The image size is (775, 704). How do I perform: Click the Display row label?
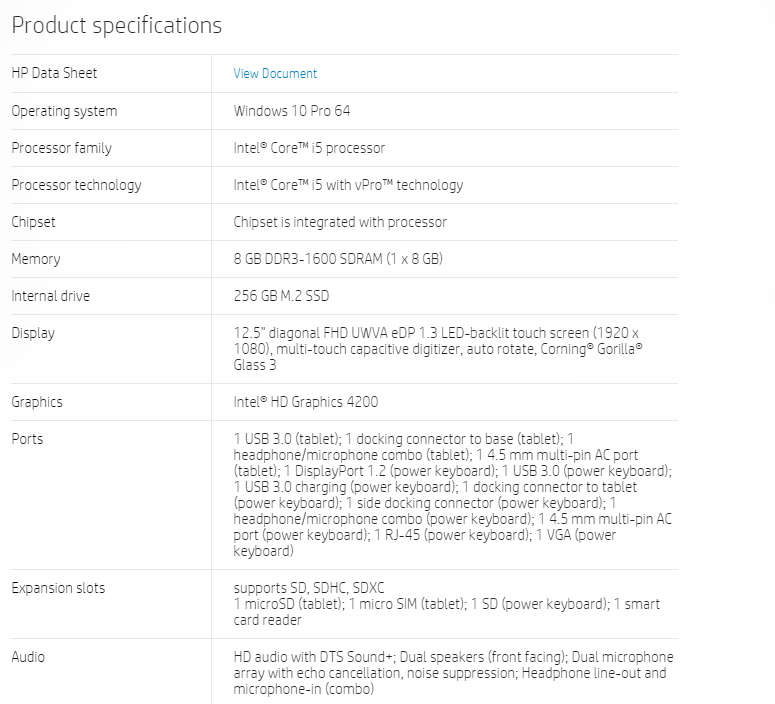click(x=33, y=333)
